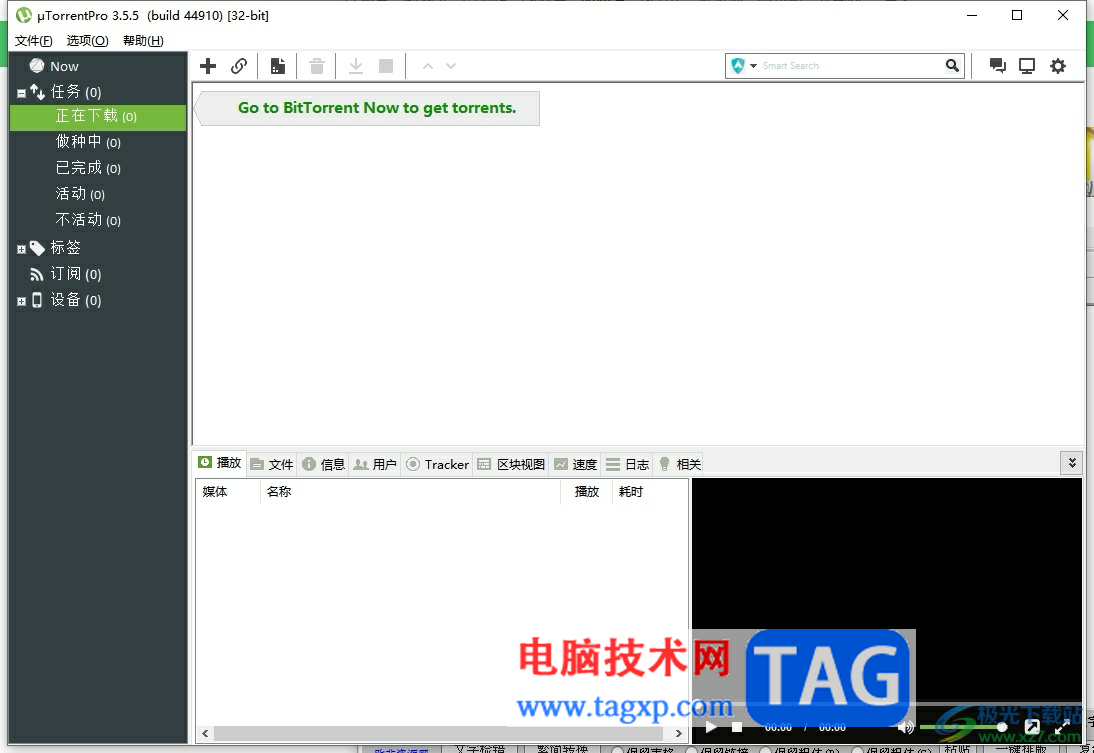Click the Go to BitTorrent Now banner
The width and height of the screenshot is (1094, 753).
click(x=368, y=108)
